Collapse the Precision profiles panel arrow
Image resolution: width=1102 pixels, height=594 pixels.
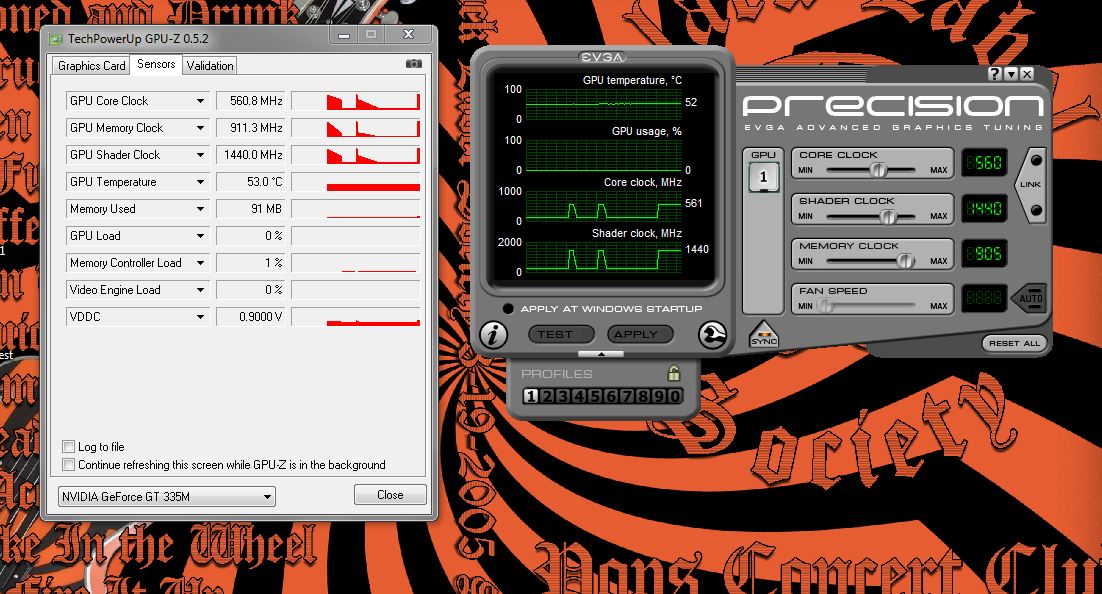pyautogui.click(x=600, y=354)
